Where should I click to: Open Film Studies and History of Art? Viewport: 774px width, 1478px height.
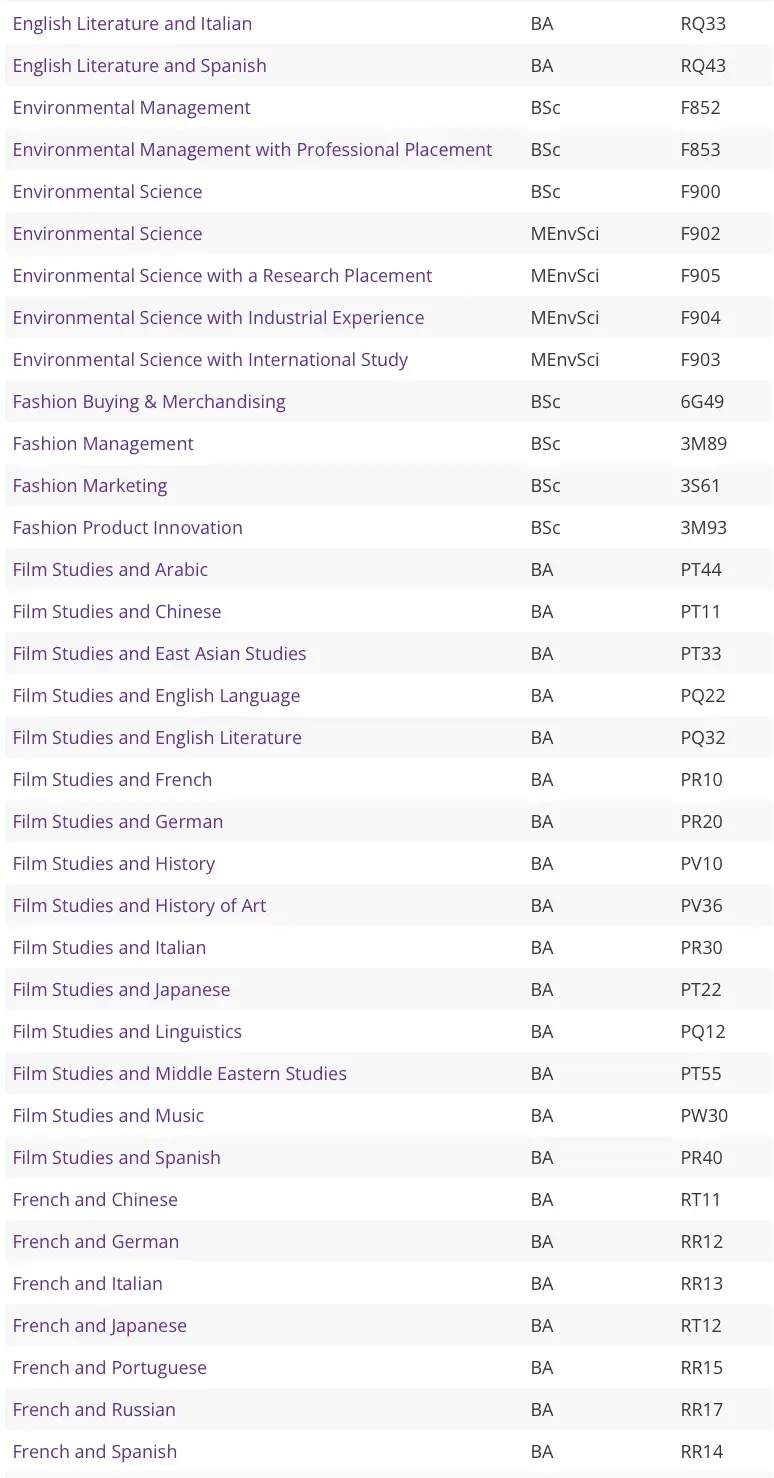point(139,906)
